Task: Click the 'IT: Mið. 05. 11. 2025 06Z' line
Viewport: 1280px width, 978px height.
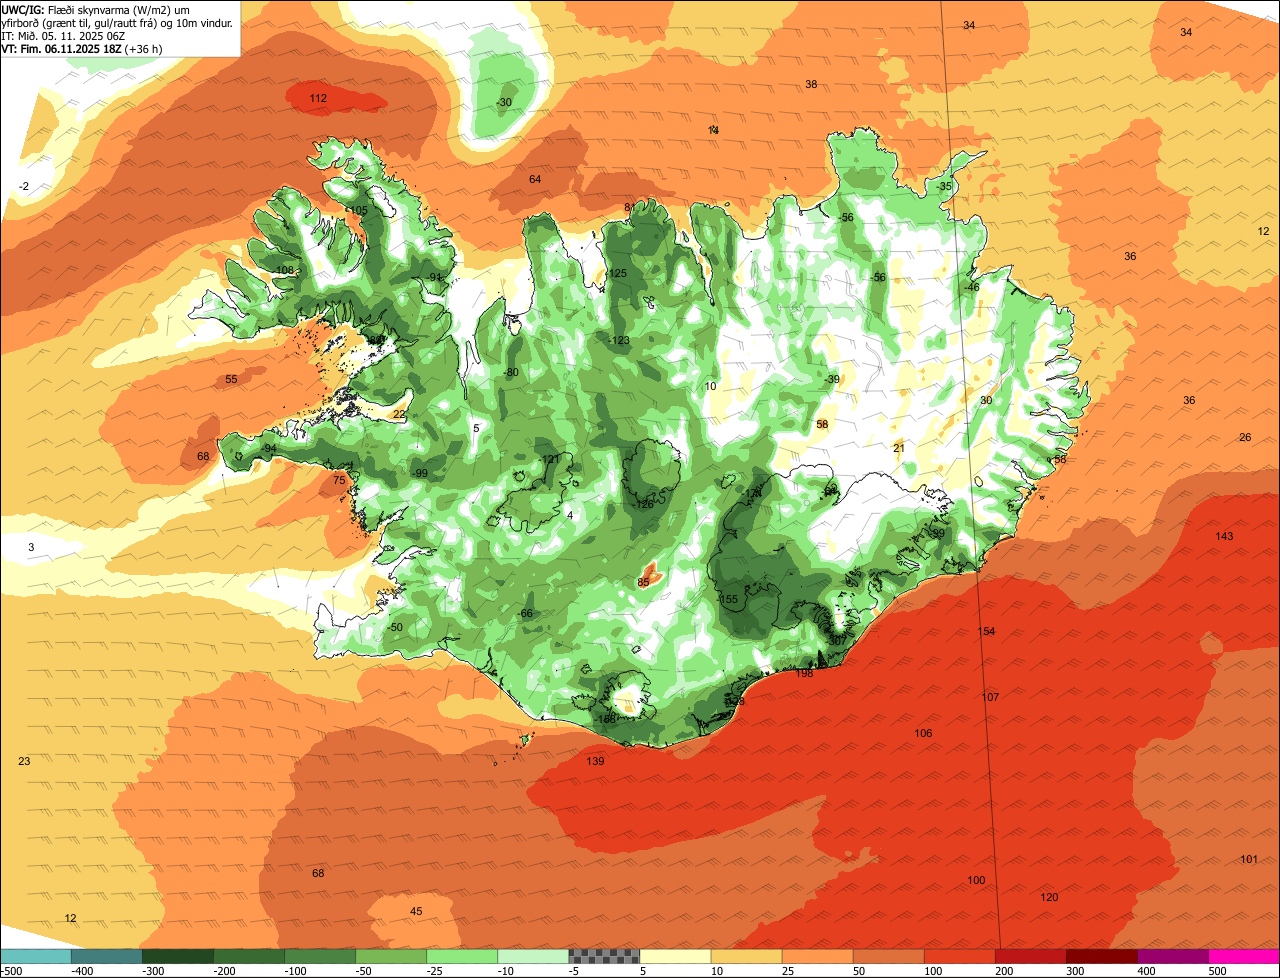Action: coord(62,35)
